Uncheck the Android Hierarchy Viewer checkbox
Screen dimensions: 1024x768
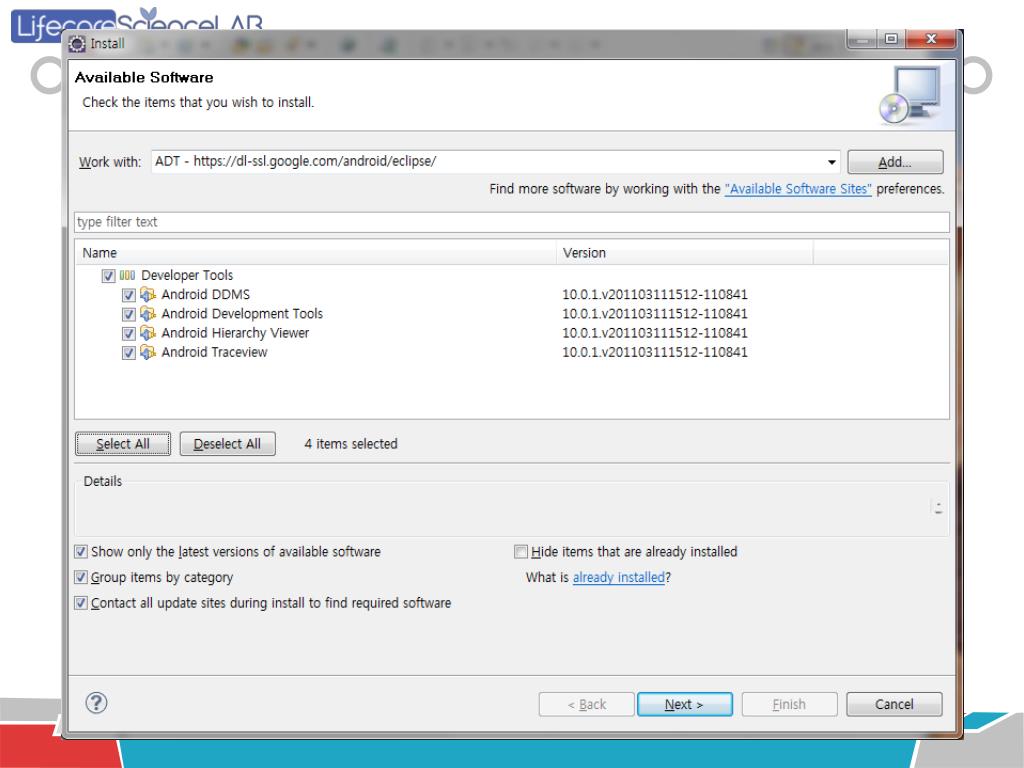click(129, 334)
